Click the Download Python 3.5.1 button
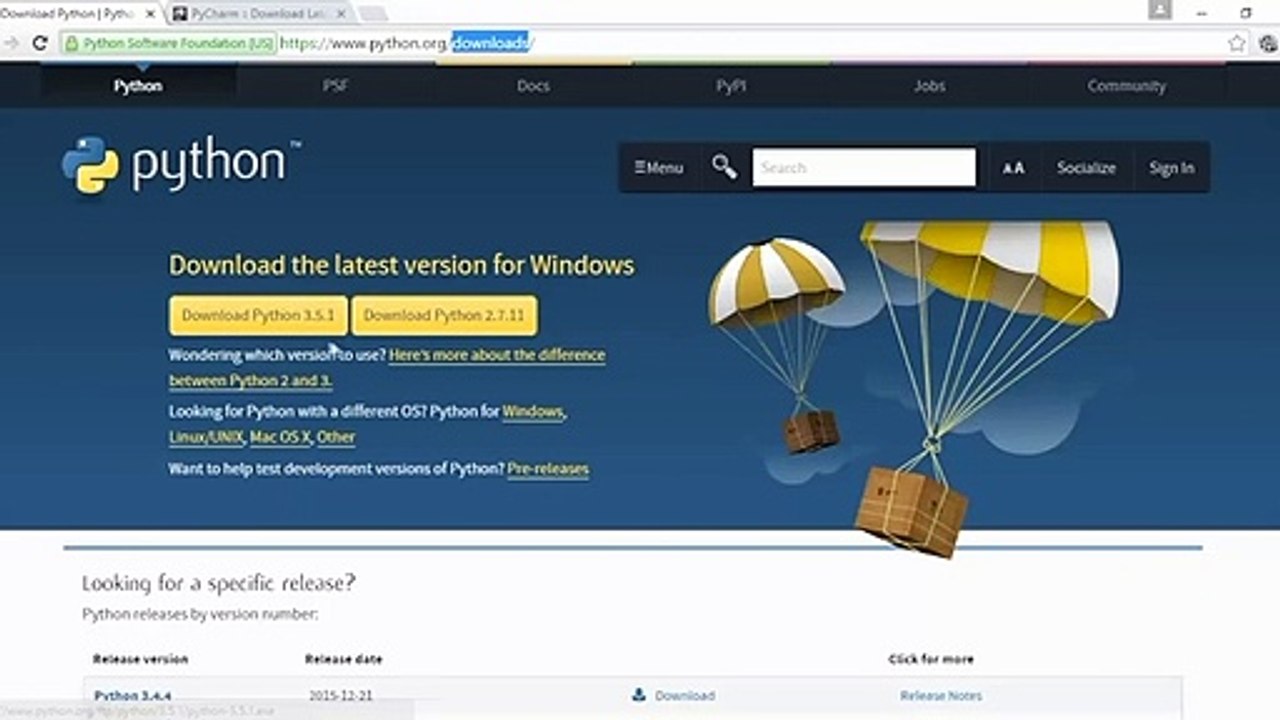Viewport: 1280px width, 720px height. pyautogui.click(x=258, y=315)
